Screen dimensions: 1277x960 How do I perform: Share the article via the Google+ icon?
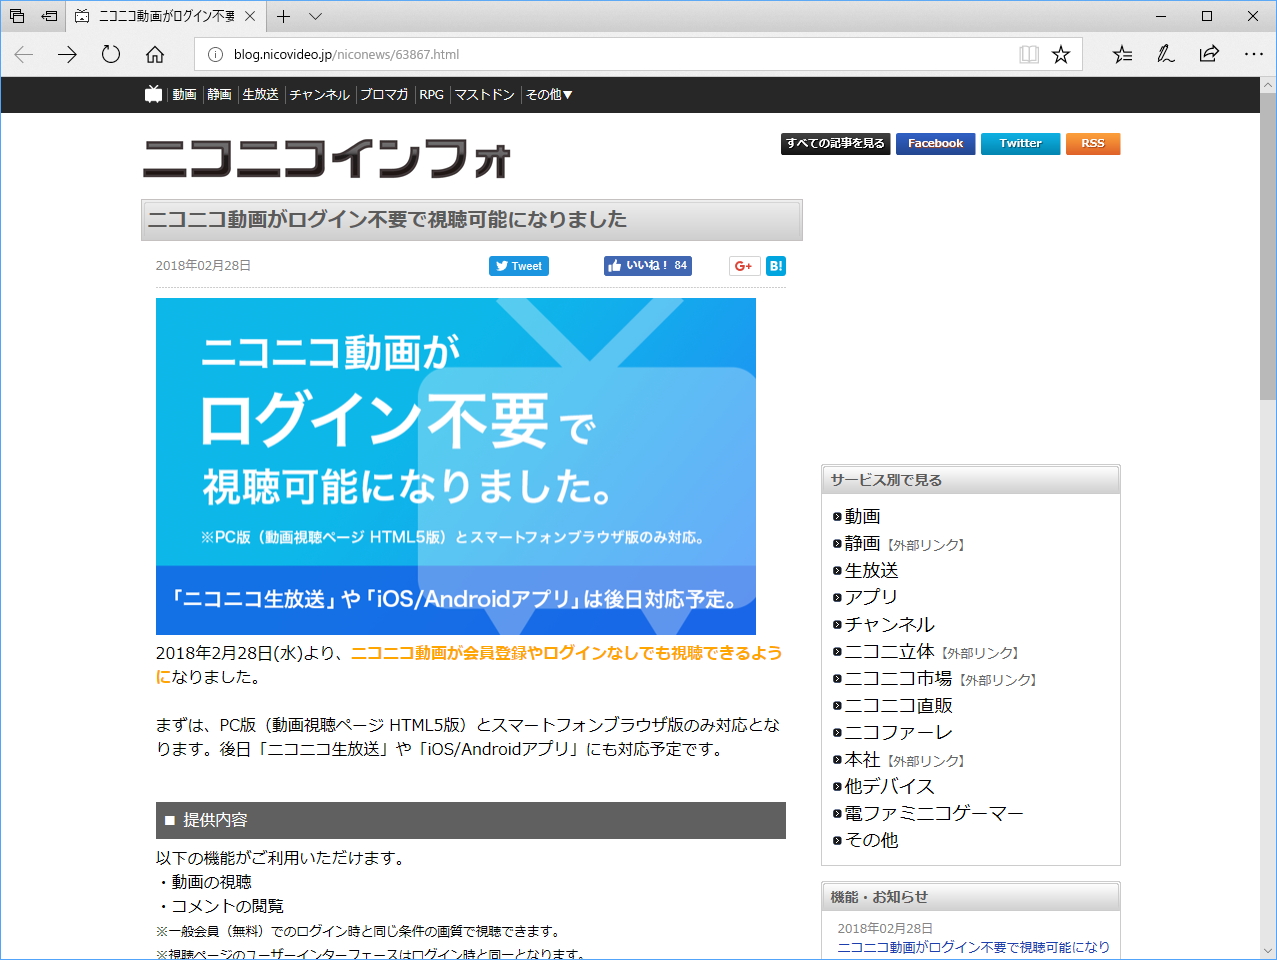(x=743, y=265)
